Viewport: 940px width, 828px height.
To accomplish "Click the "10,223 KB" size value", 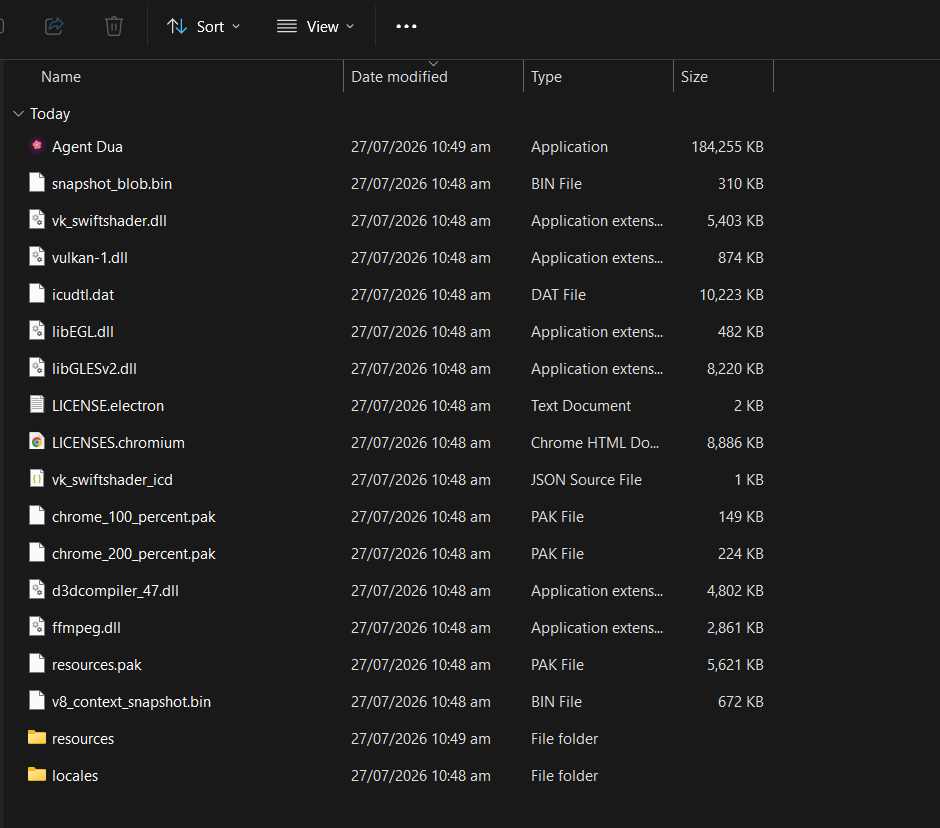I will coord(731,295).
